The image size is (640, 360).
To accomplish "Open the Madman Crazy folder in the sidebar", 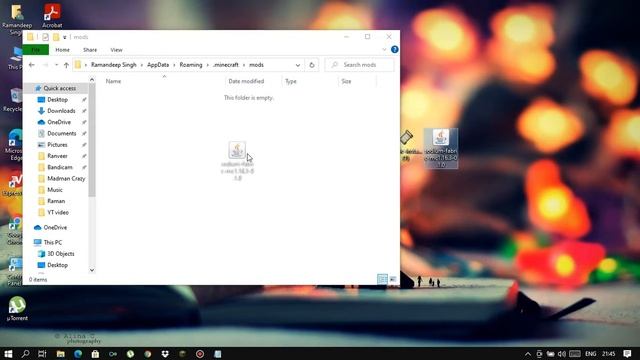I will pyautogui.click(x=66, y=179).
